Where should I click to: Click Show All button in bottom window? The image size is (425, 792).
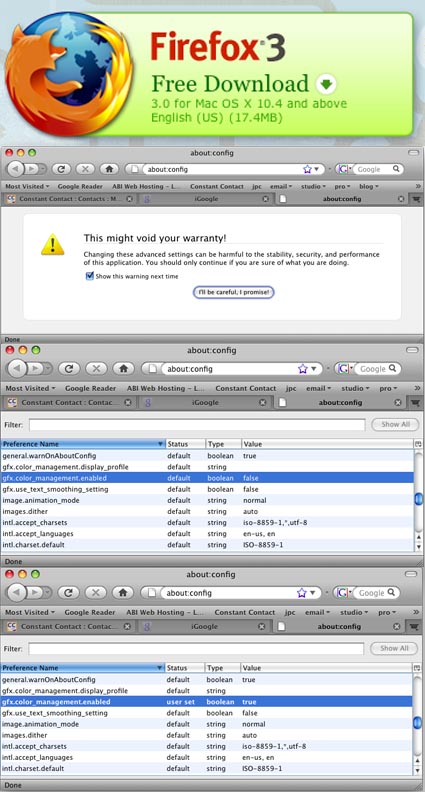(394, 648)
